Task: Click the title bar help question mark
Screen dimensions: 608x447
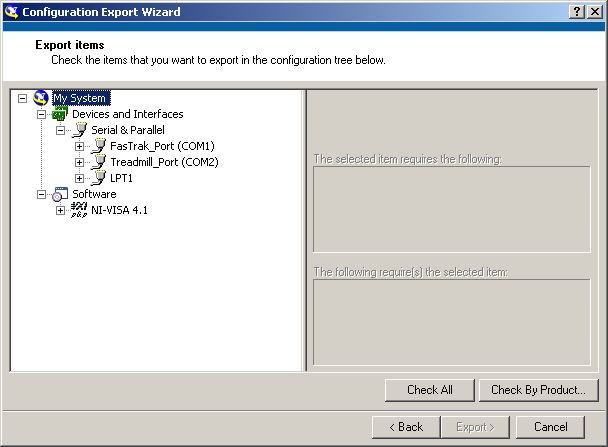Action: click(577, 12)
